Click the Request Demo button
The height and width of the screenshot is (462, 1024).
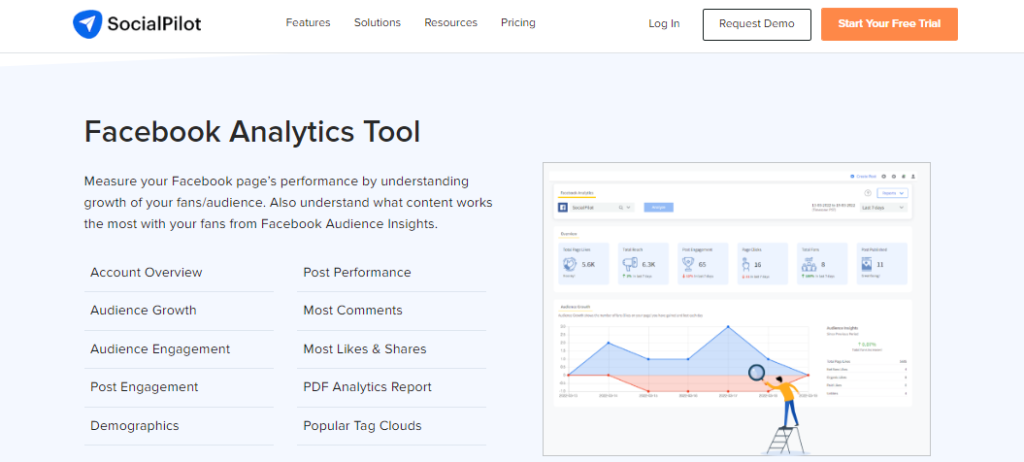(757, 24)
